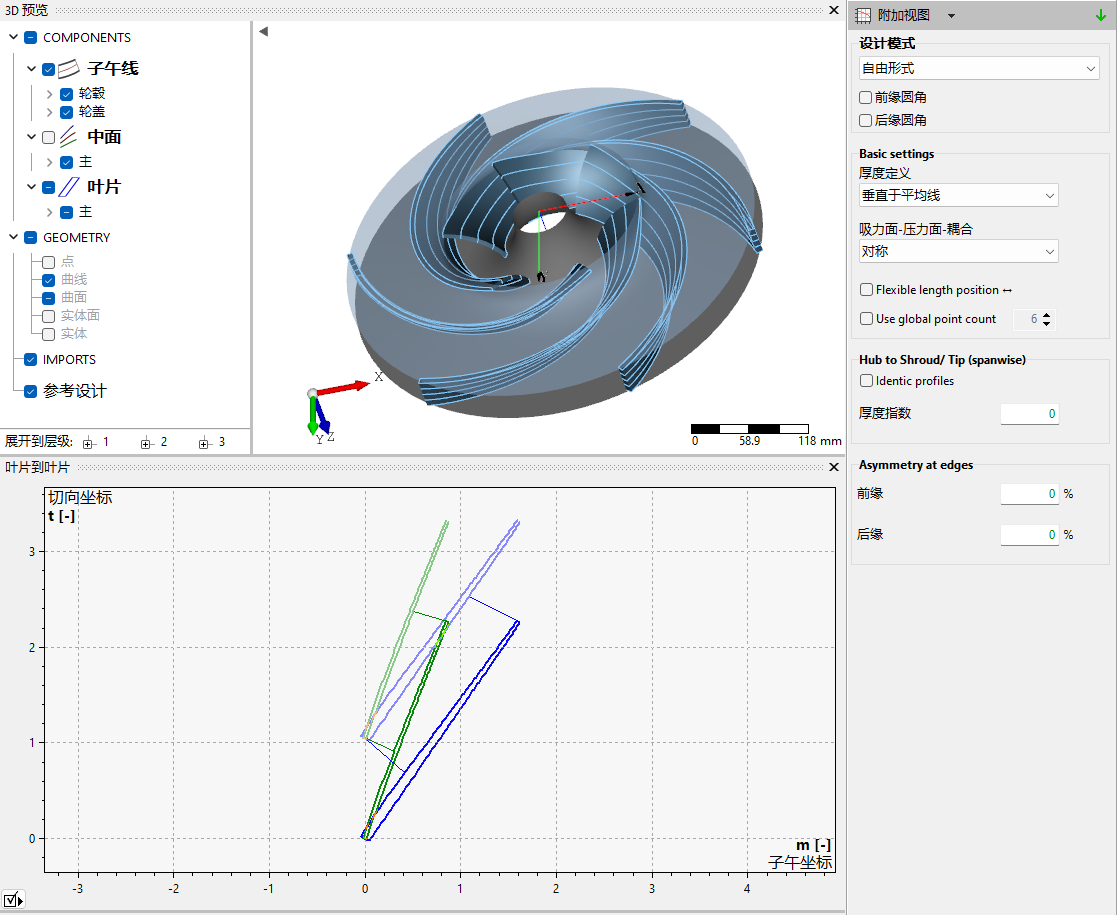Click the 叶片 blade icon in tree
Image resolution: width=1117 pixels, height=915 pixels.
[69, 187]
